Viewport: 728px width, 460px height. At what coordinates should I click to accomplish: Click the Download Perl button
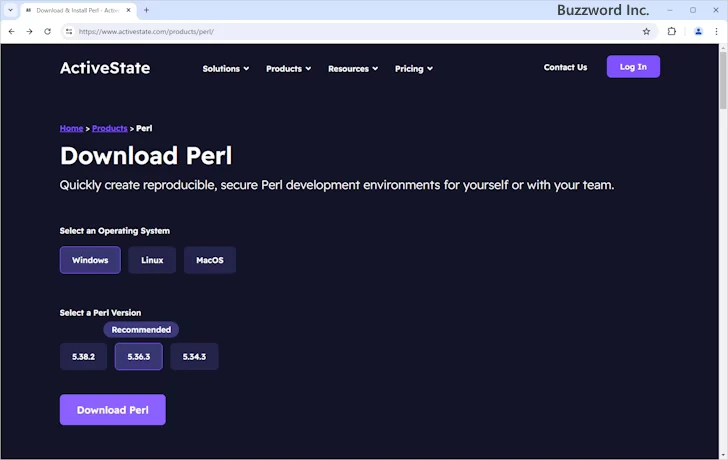(113, 410)
